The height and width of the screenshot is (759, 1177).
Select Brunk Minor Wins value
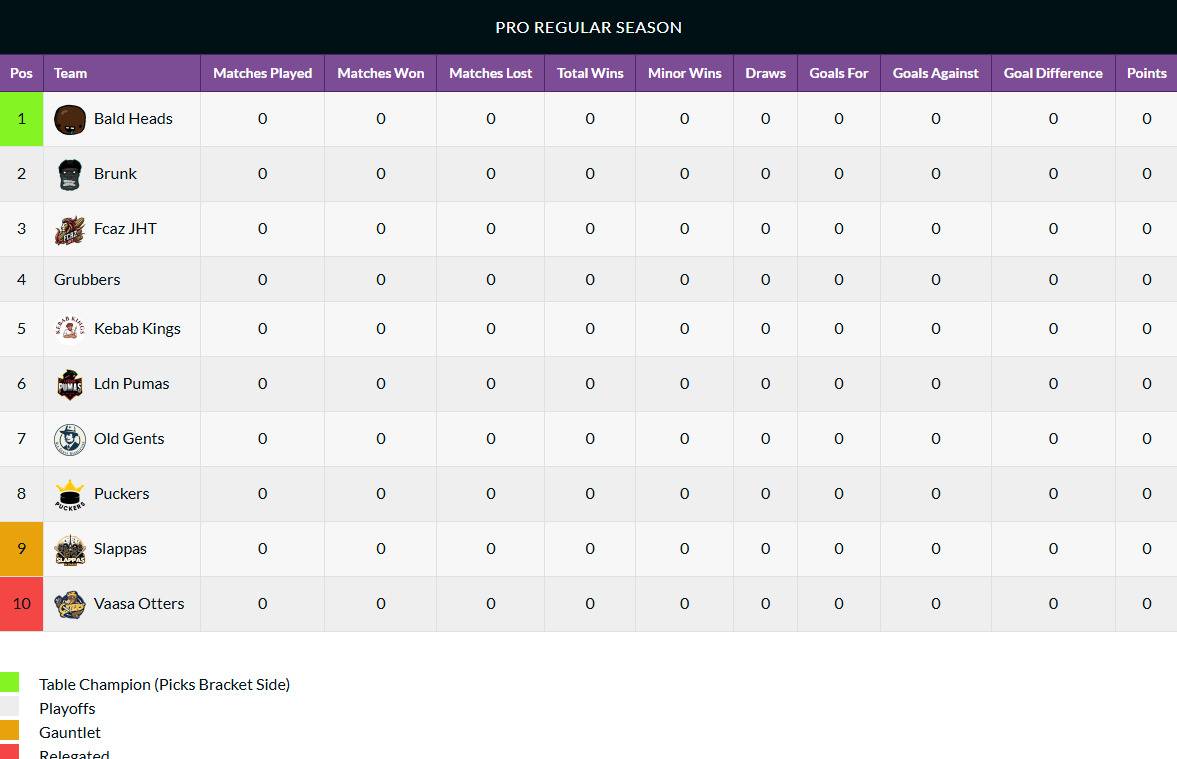pyautogui.click(x=685, y=173)
